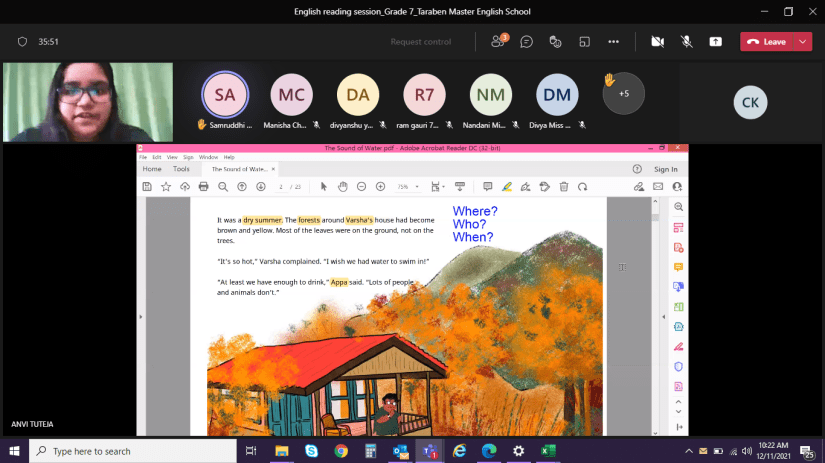Image resolution: width=825 pixels, height=463 pixels.
Task: Open the View menu in Acrobat
Action: [x=170, y=157]
